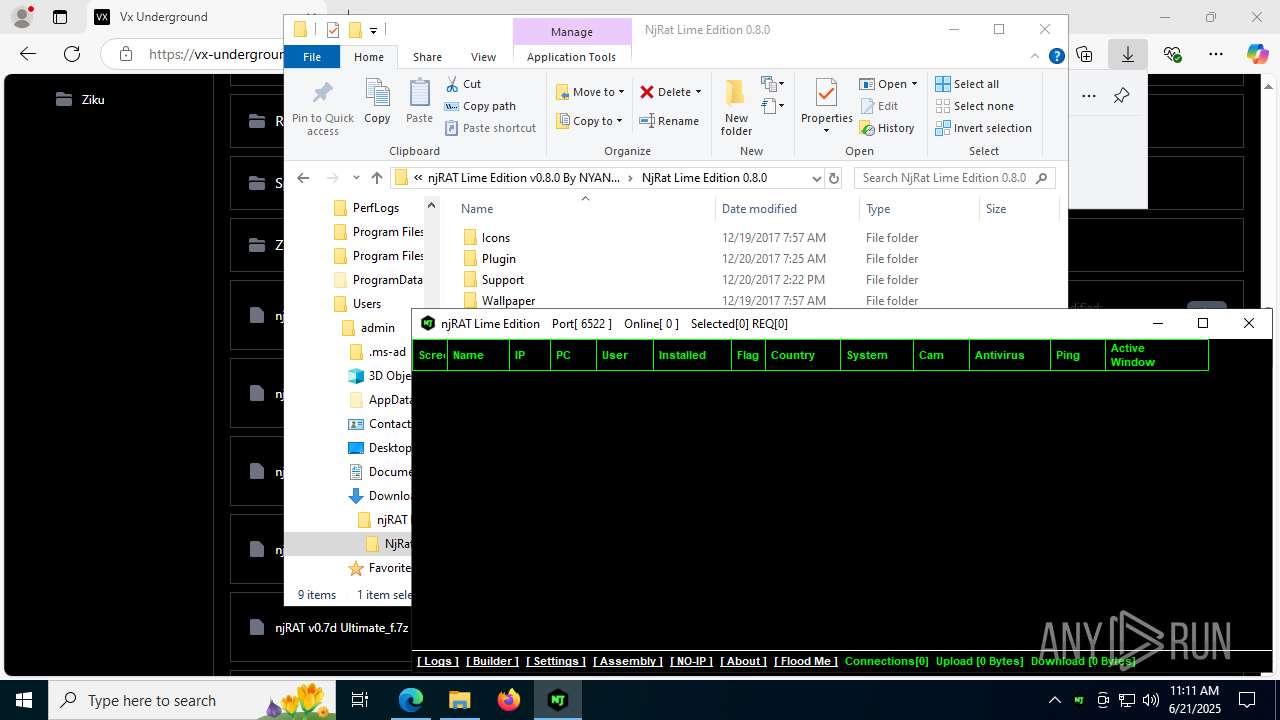Reload the Vx Underground page in Edge

(72, 54)
